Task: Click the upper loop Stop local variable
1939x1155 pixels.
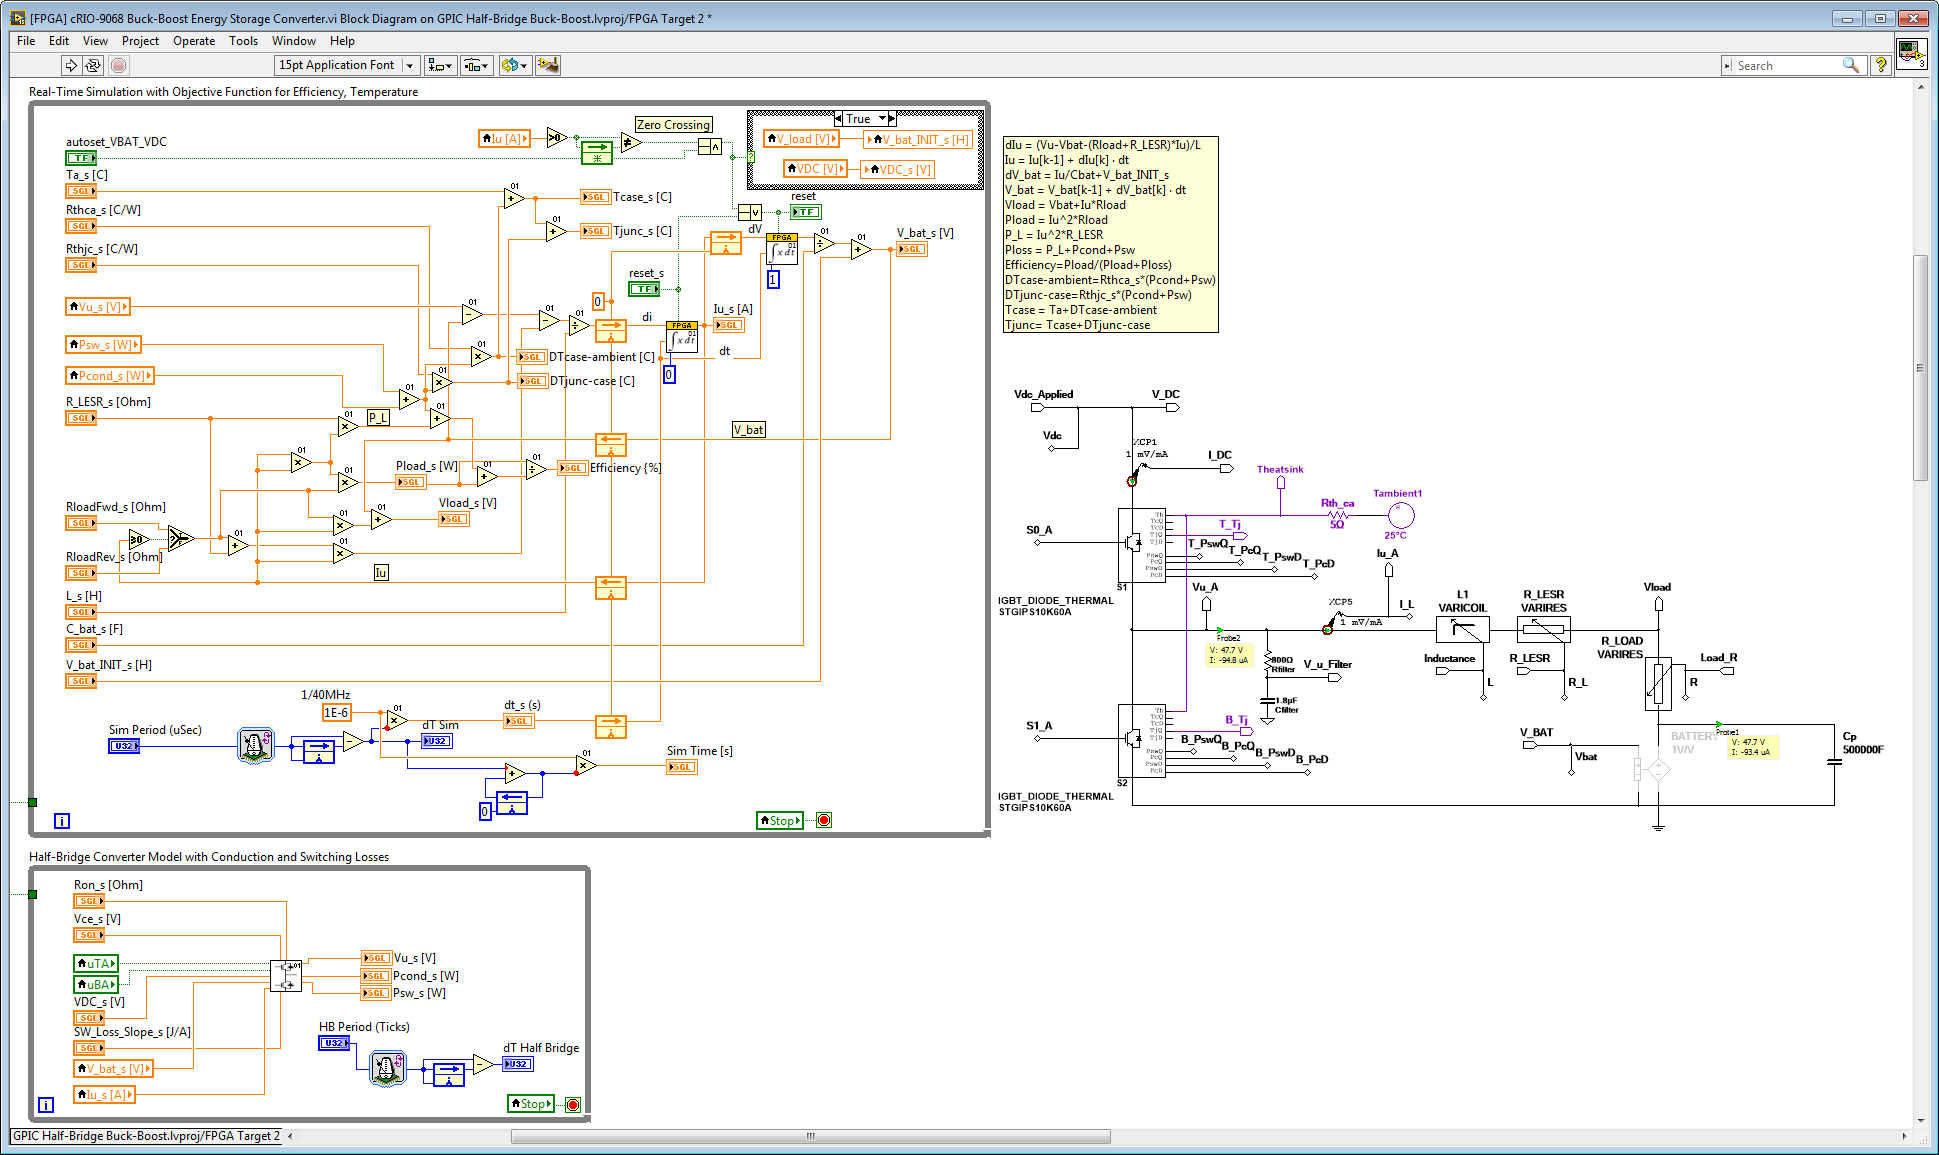Action: tap(780, 821)
